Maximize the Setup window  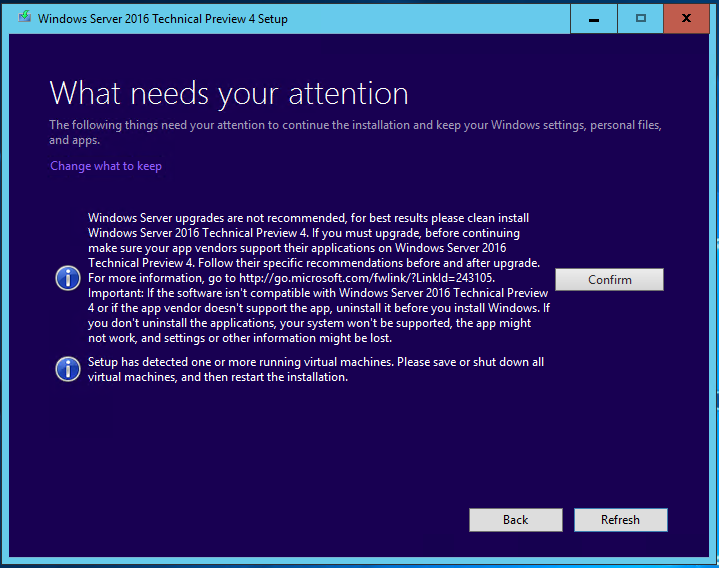pos(641,19)
